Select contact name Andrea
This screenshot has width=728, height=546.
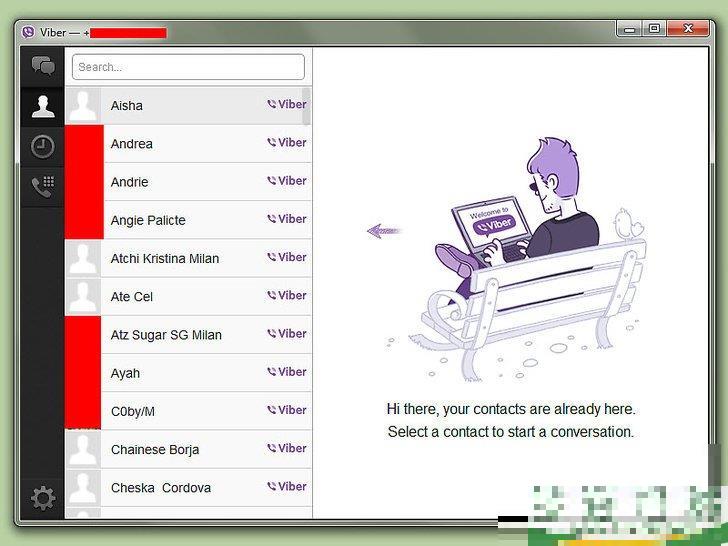click(132, 144)
